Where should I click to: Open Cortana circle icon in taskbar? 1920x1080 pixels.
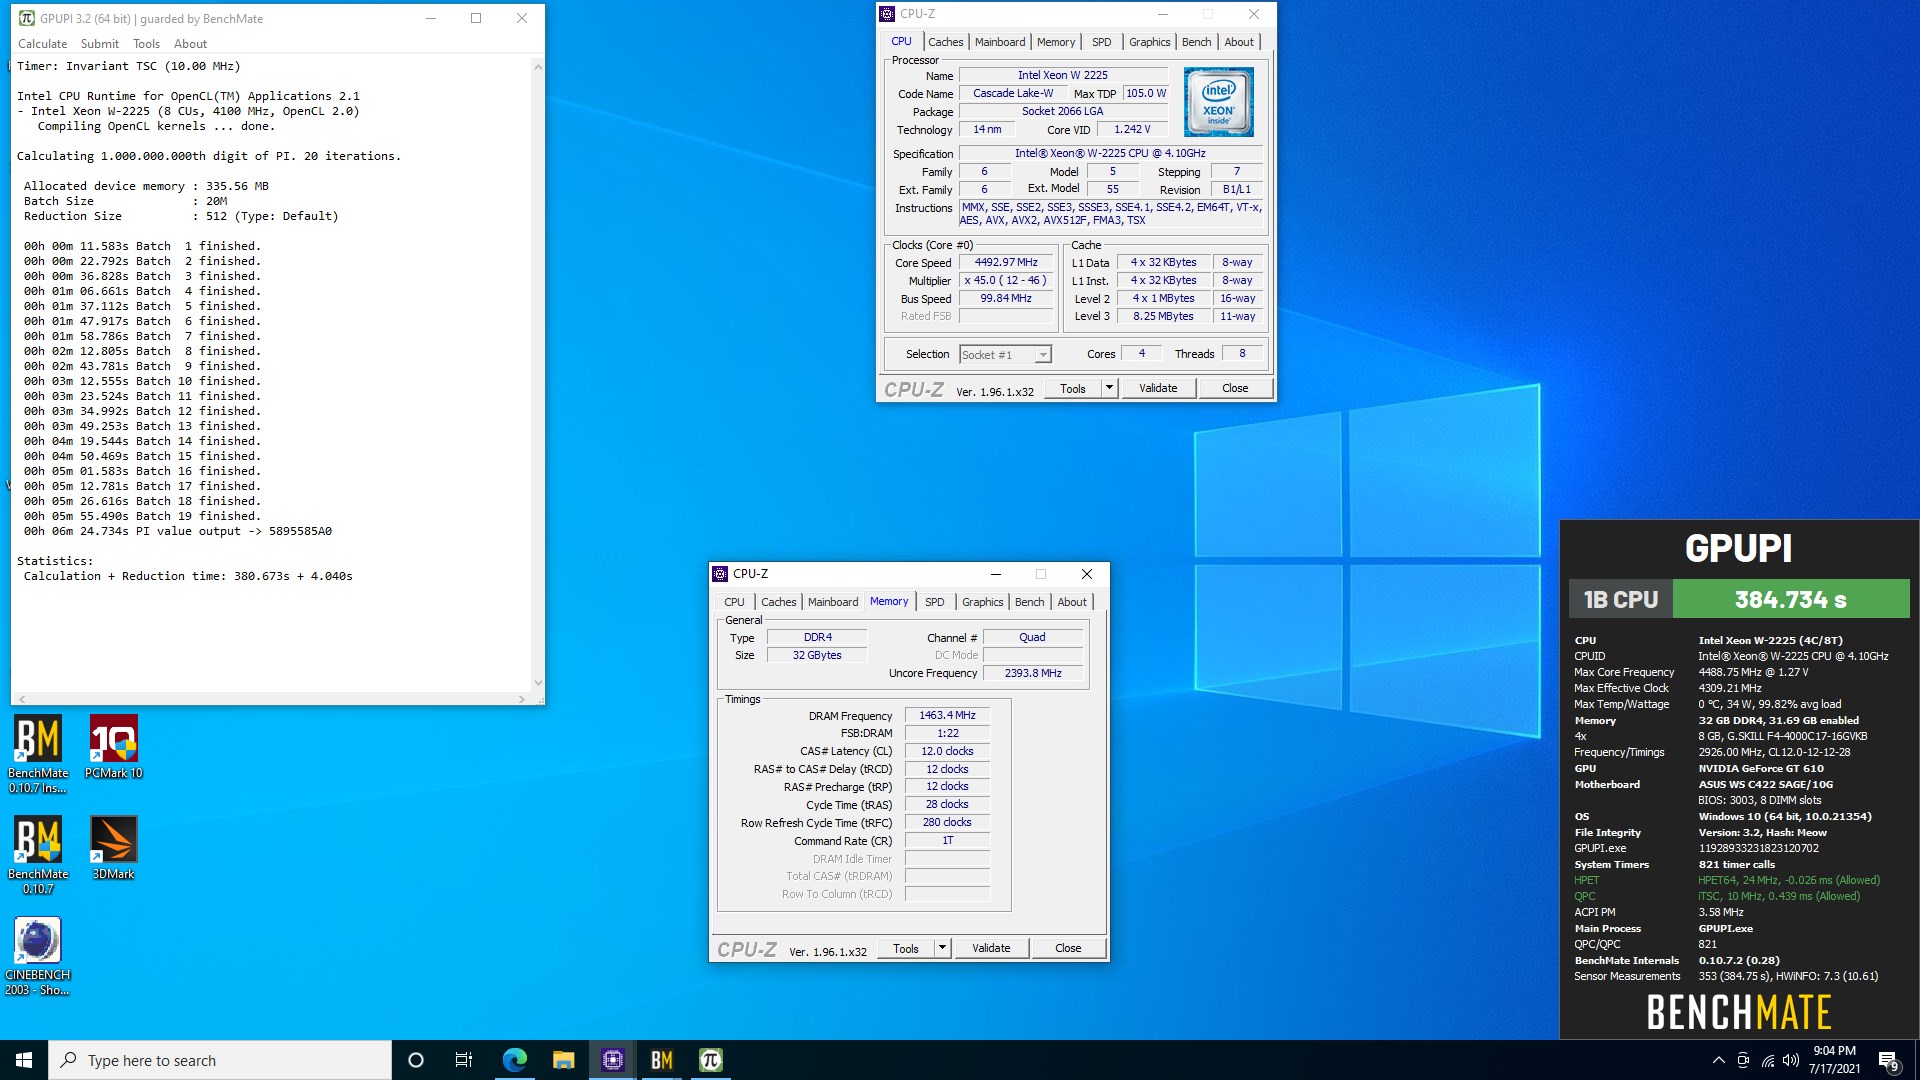[416, 1060]
